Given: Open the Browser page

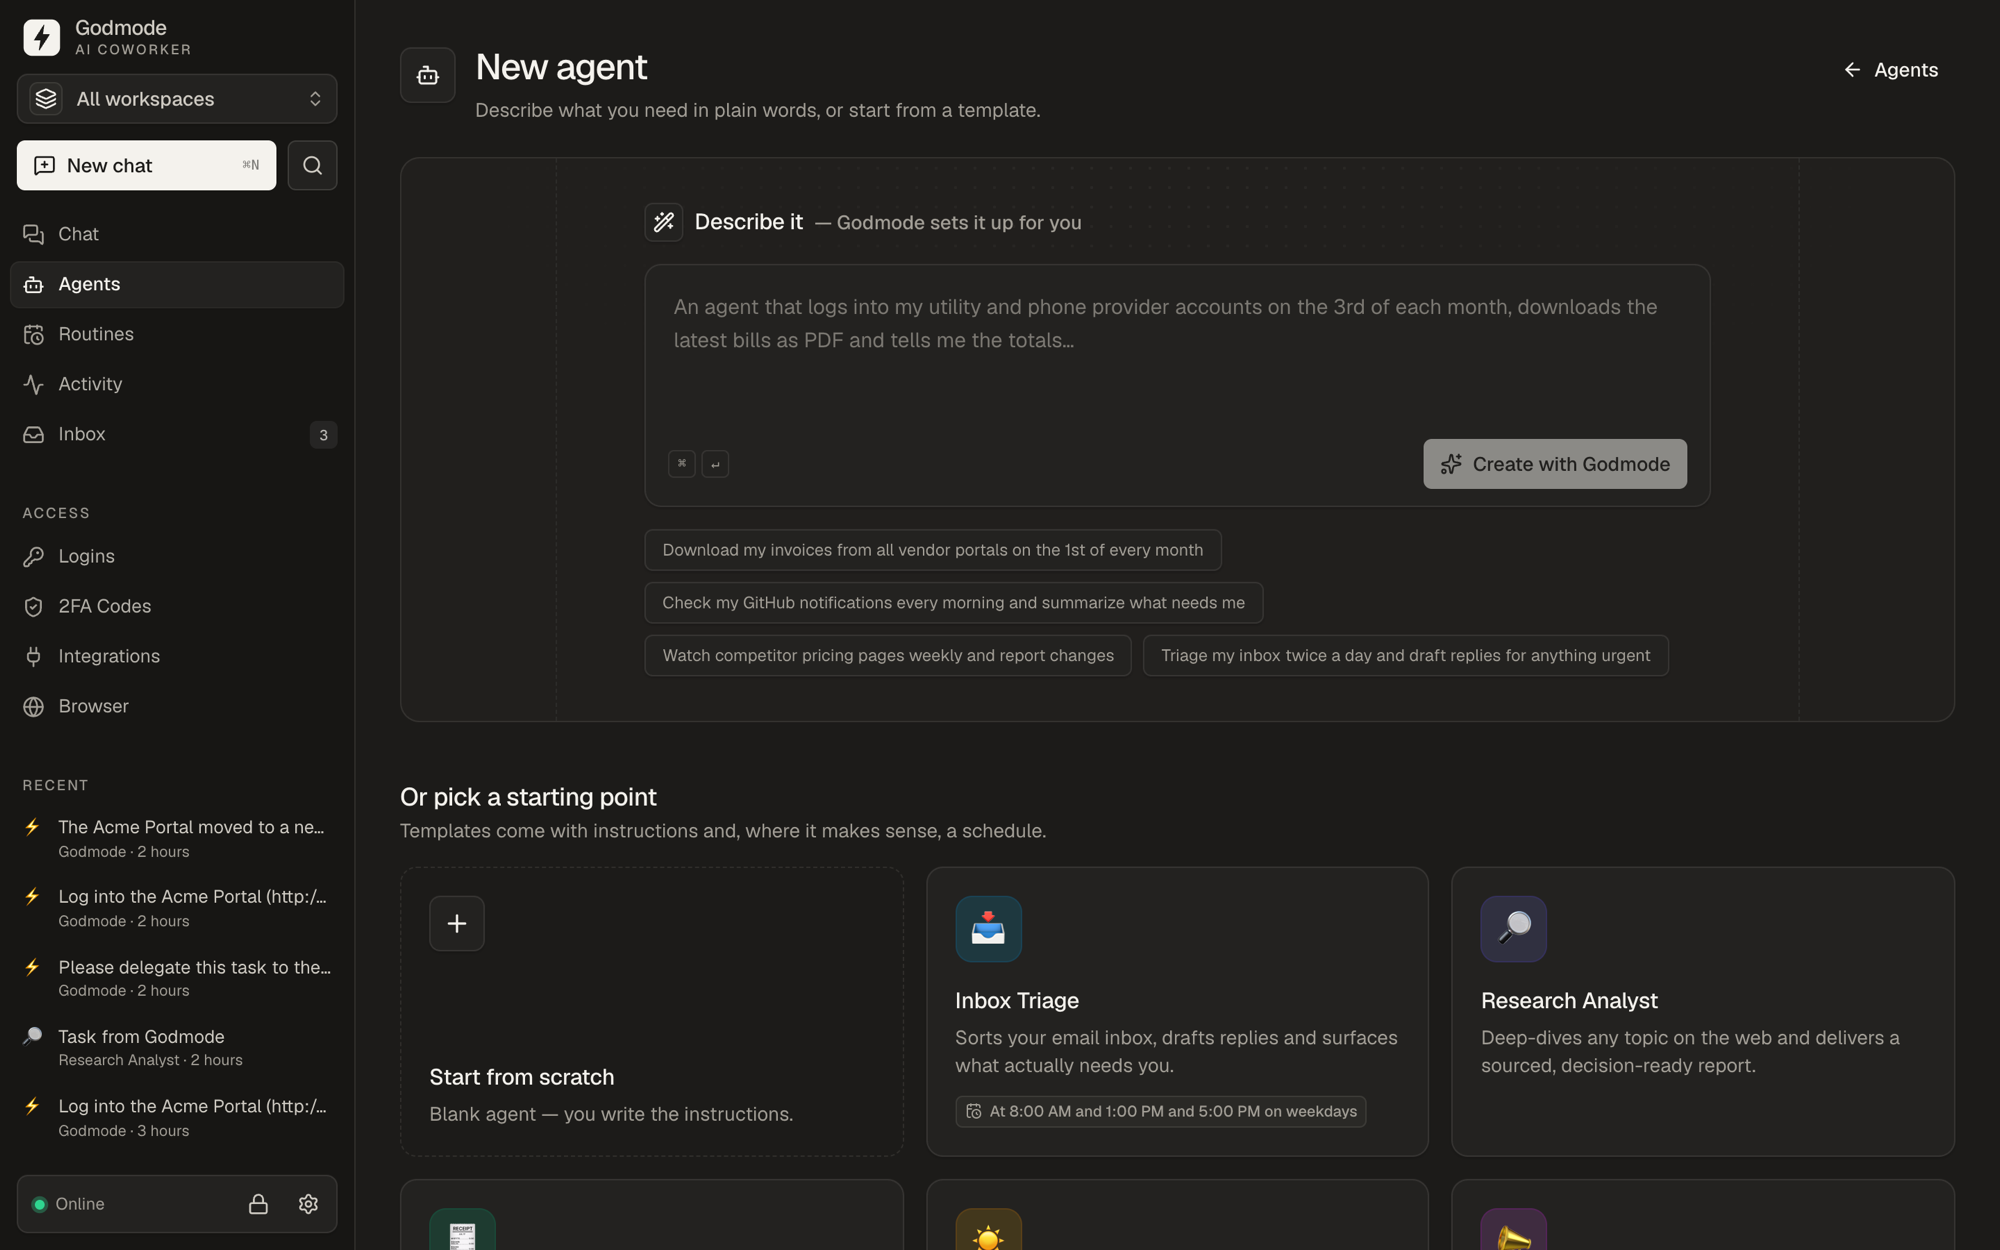Looking at the screenshot, I should coord(177,706).
